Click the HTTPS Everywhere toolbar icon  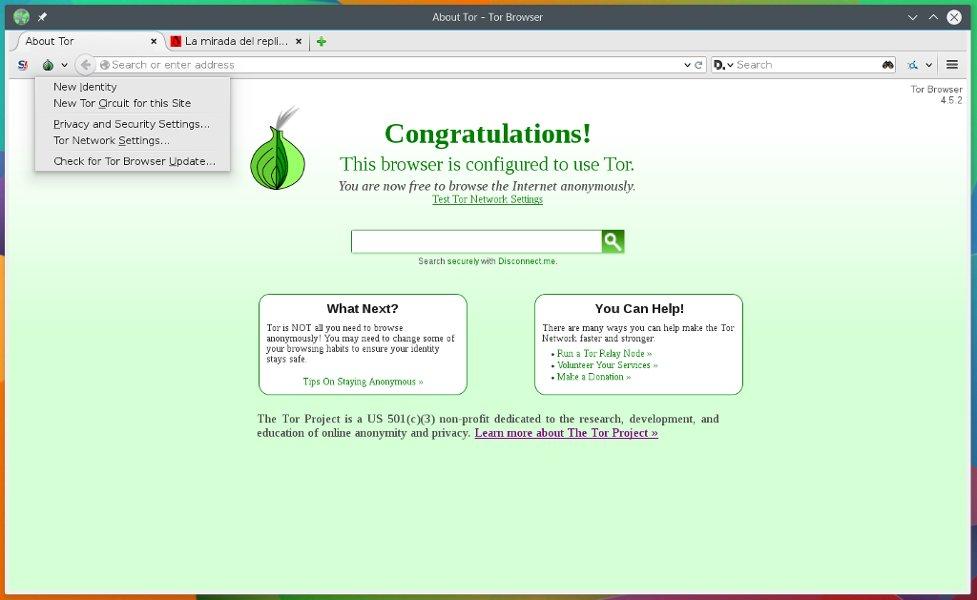click(913, 65)
